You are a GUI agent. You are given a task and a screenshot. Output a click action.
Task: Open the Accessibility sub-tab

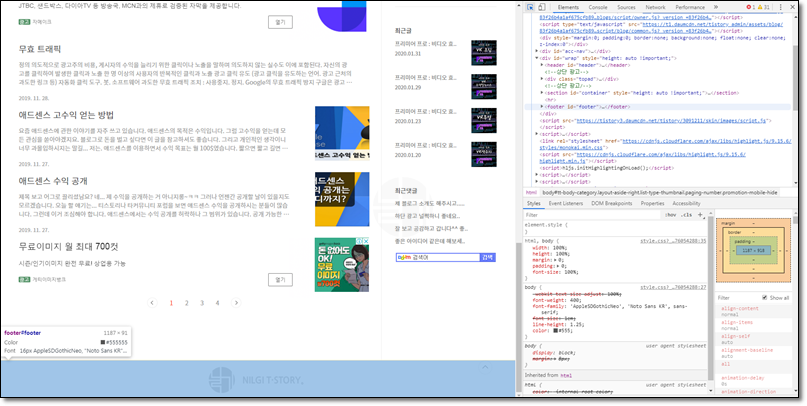[x=686, y=203]
